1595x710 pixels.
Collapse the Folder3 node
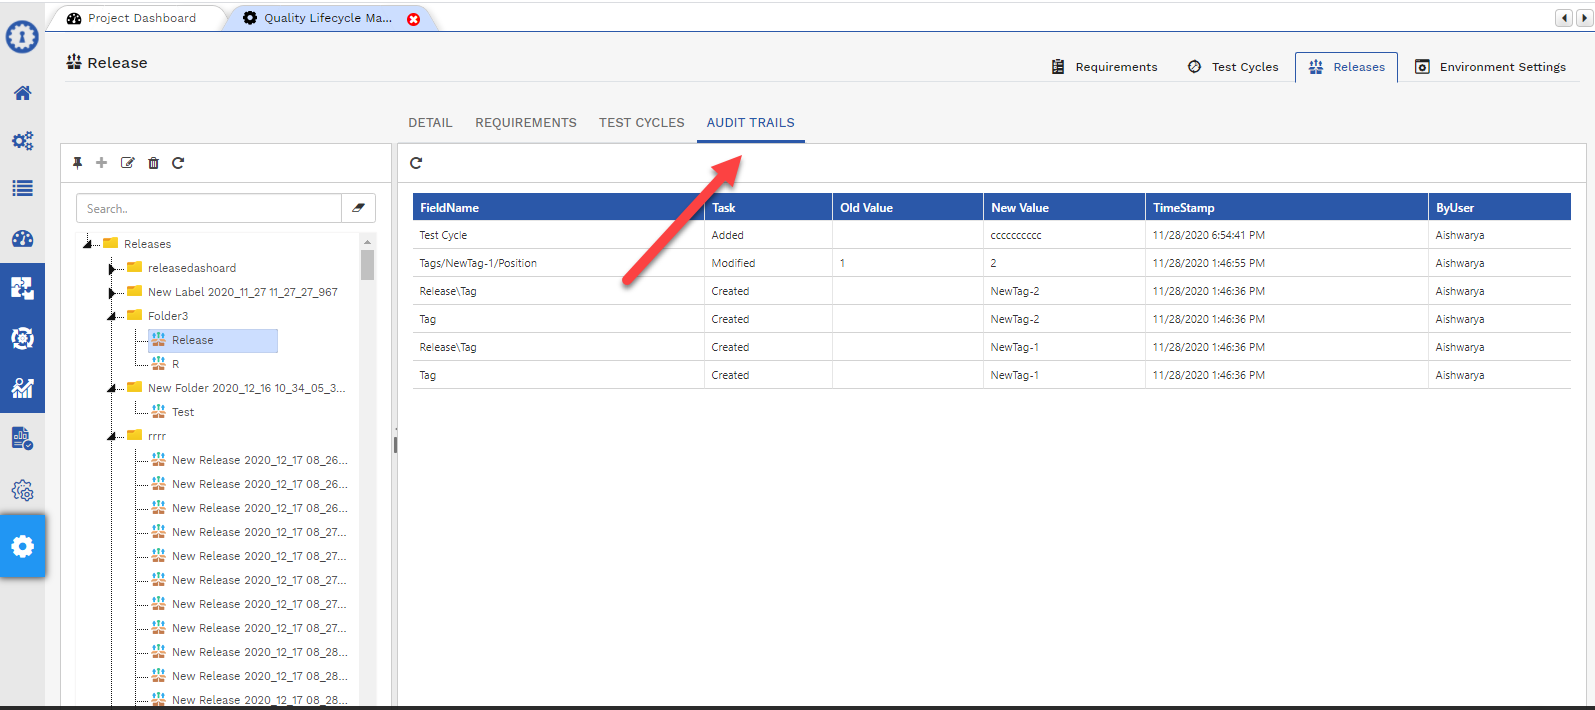[x=112, y=316]
